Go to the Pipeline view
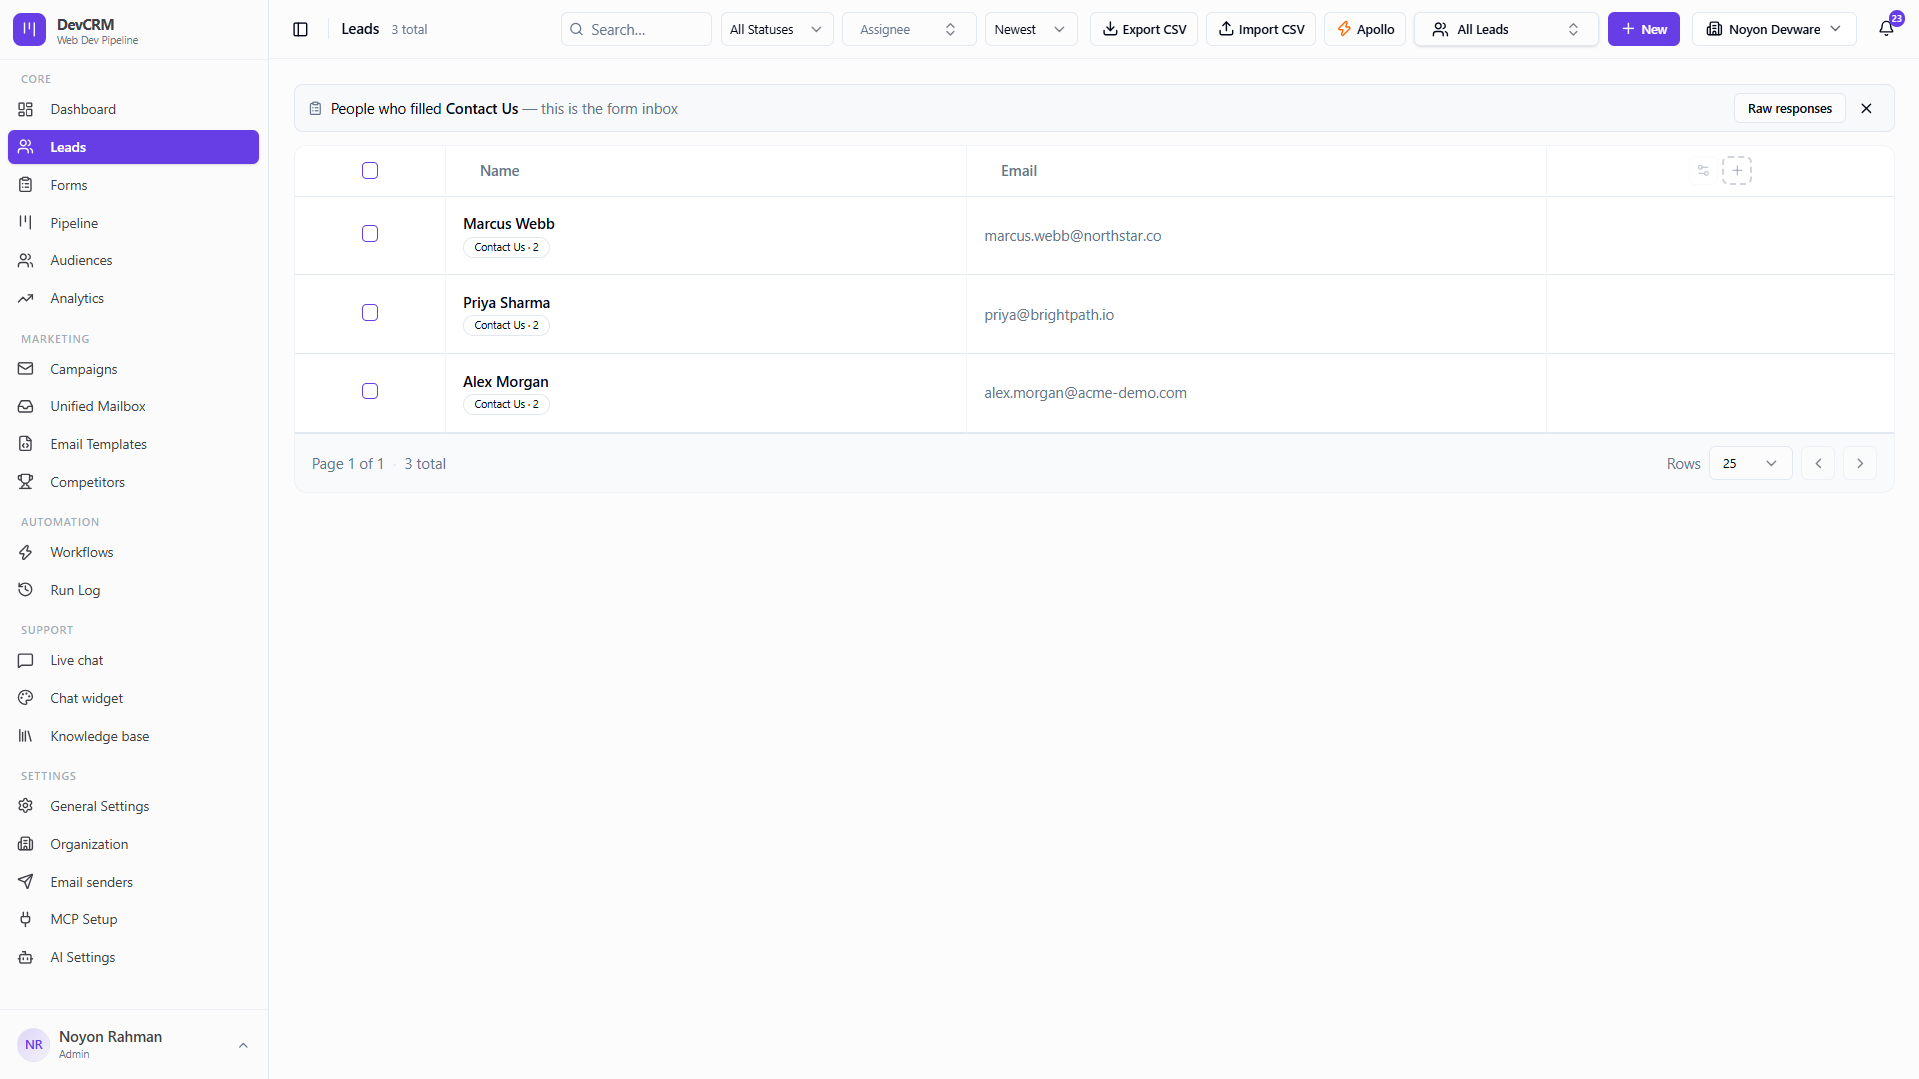The image size is (1919, 1079). [133, 223]
